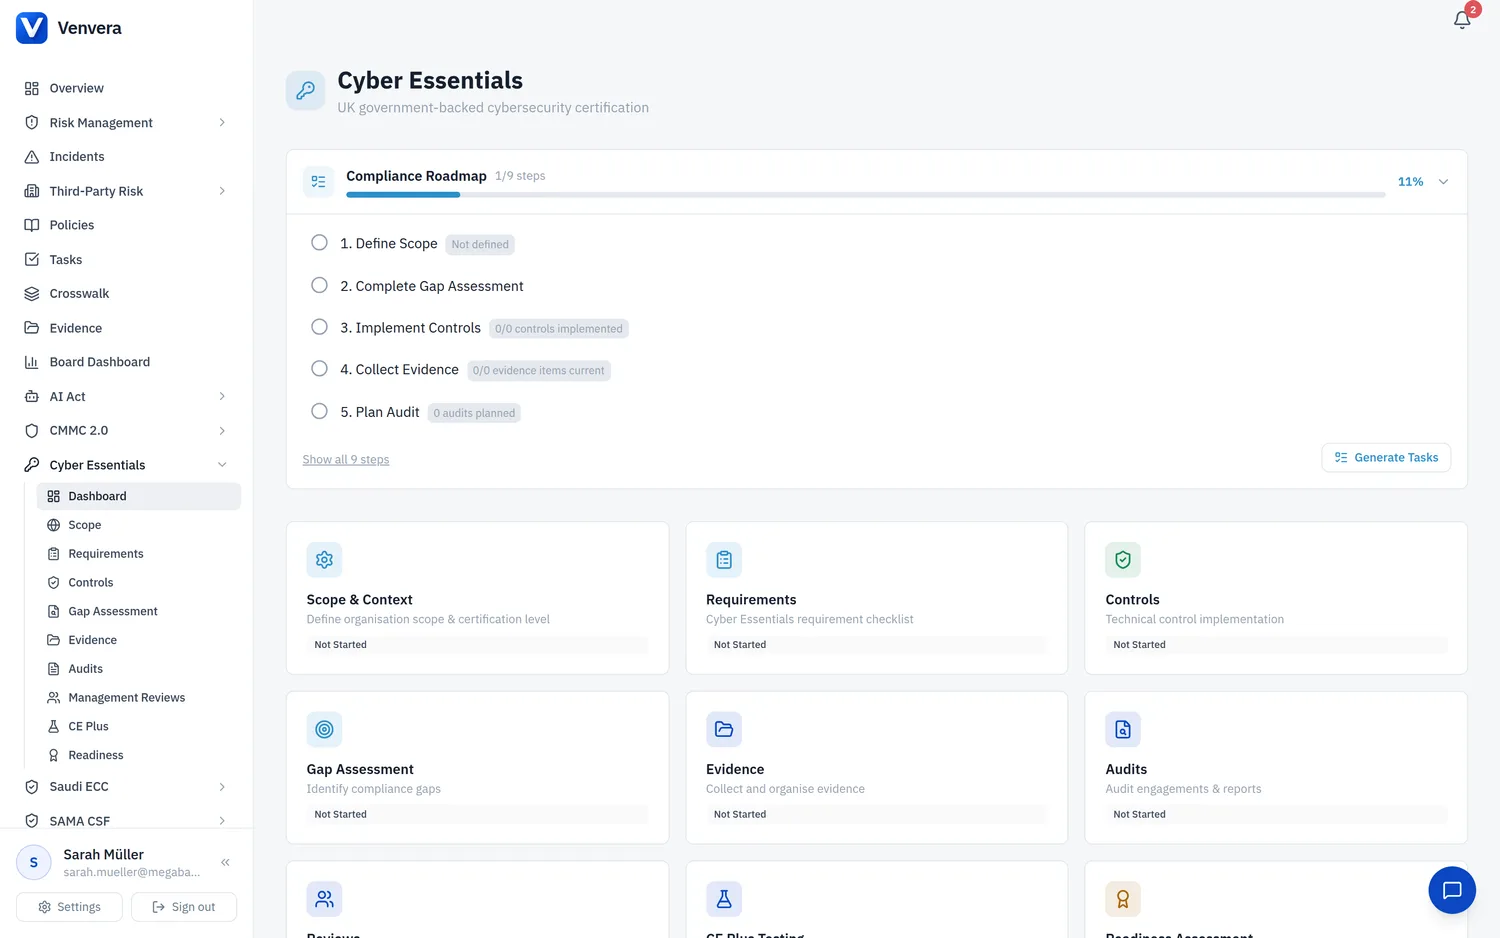Toggle the Implement Controls step circle
The width and height of the screenshot is (1500, 938).
[x=319, y=327]
